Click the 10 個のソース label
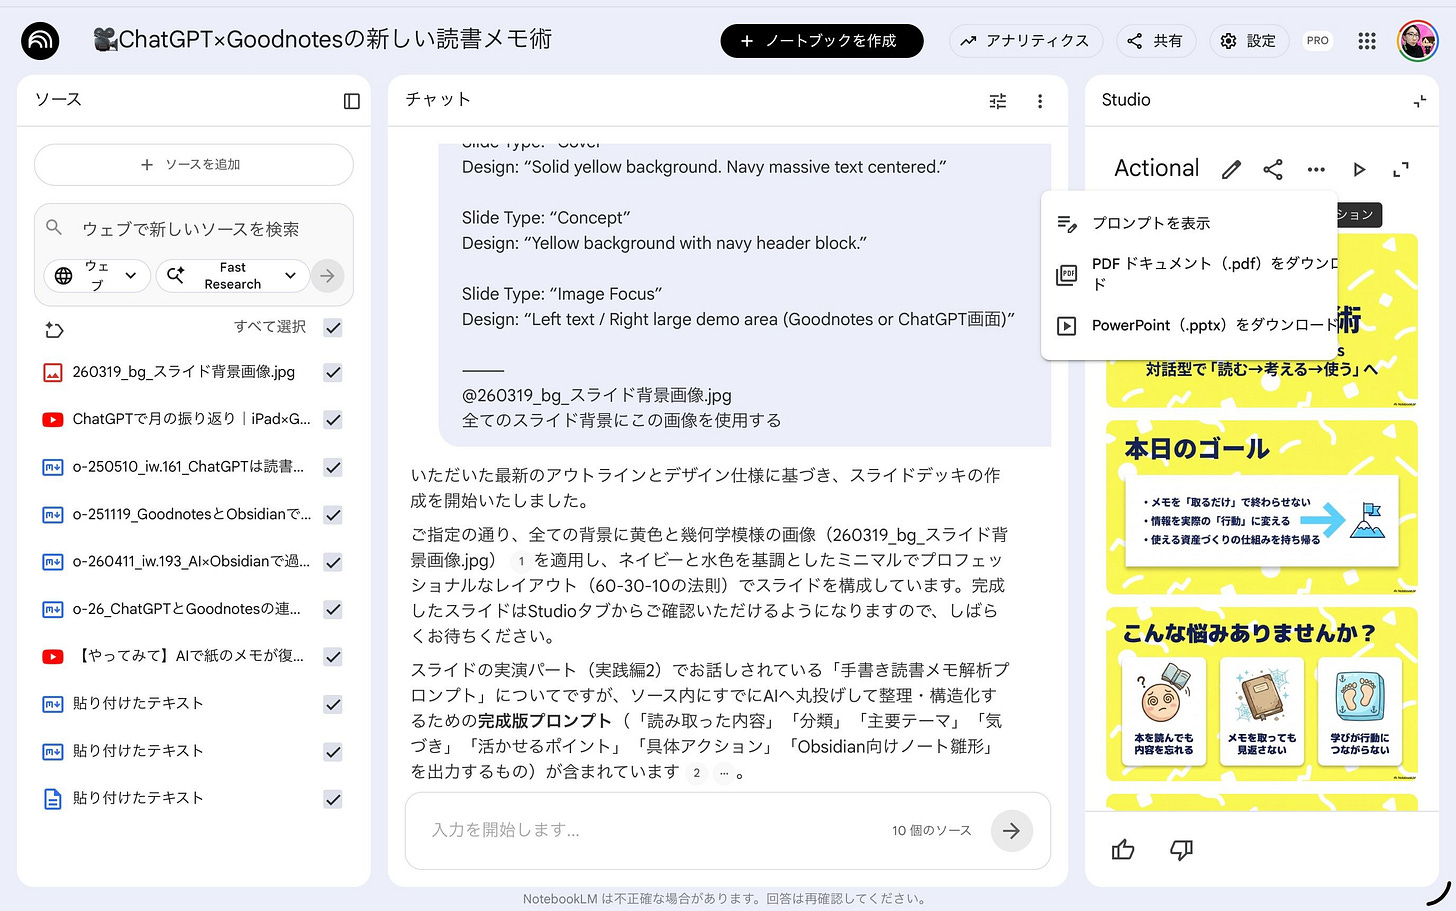 coord(932,831)
